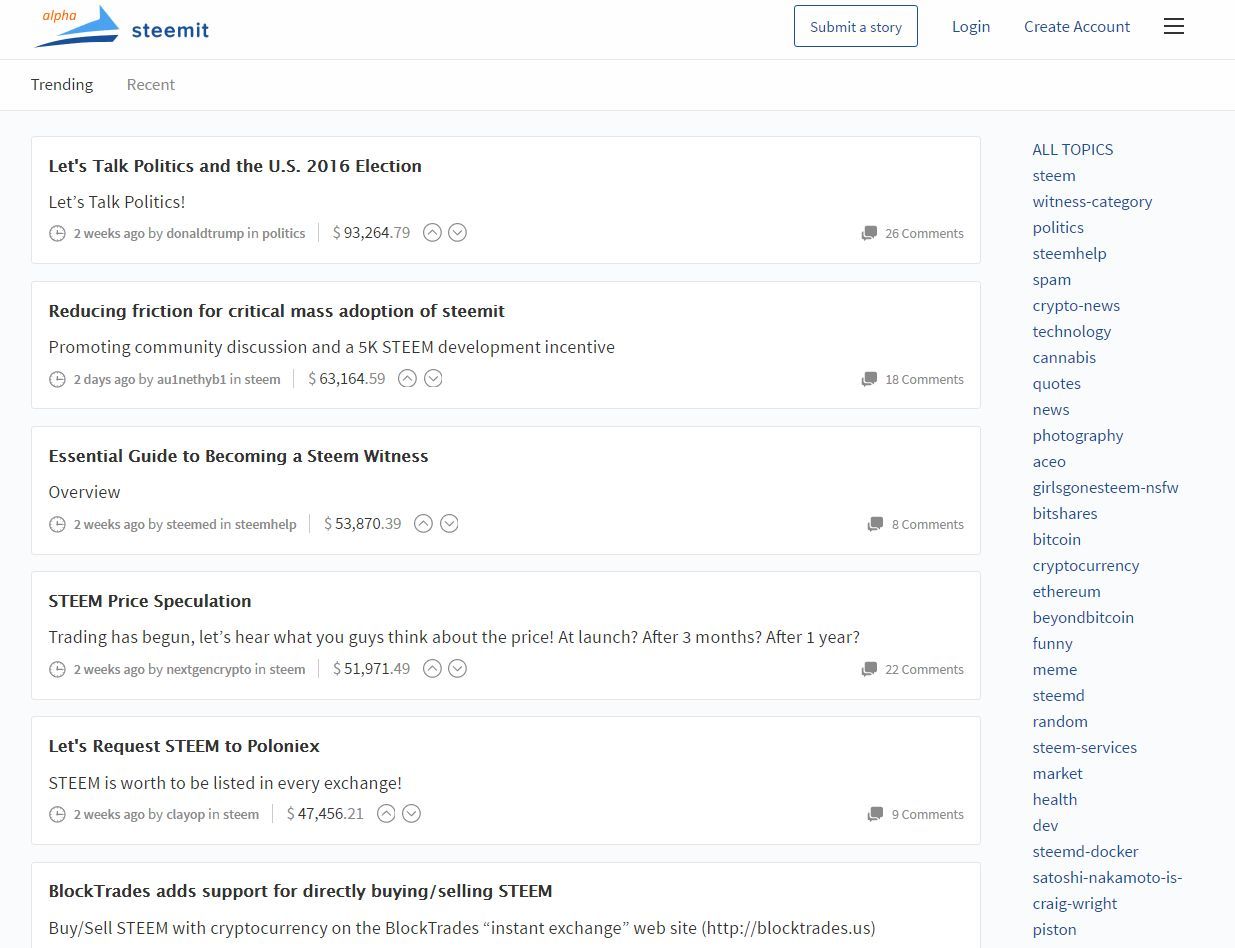Click the clock icon on donaldtrump's post

58,234
